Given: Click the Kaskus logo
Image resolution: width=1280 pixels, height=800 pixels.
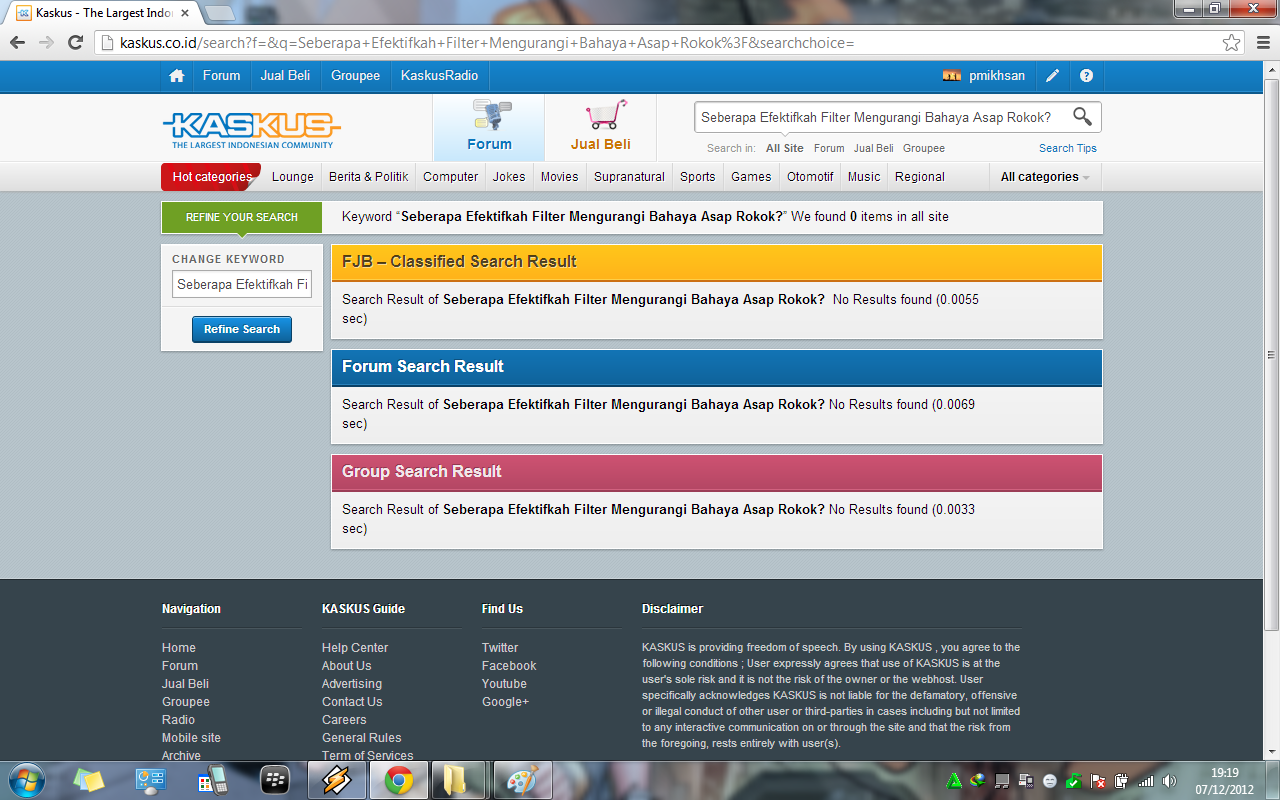Looking at the screenshot, I should pos(251,129).
